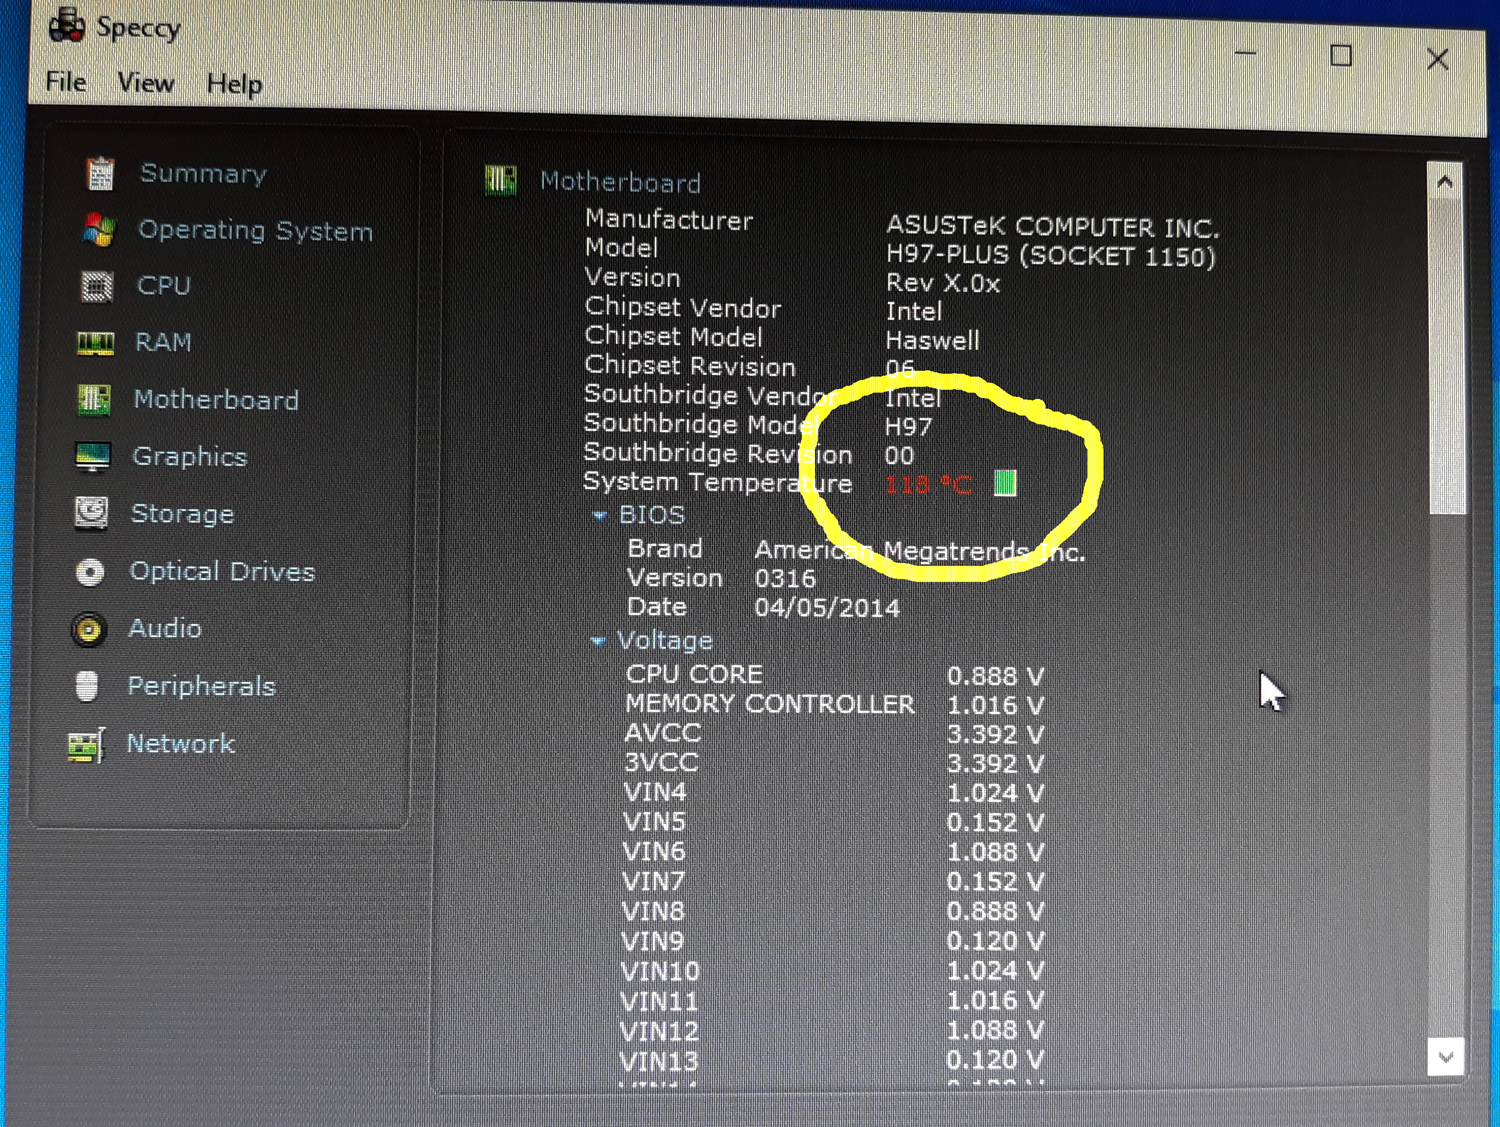Click the RAM memory stick icon

point(96,343)
